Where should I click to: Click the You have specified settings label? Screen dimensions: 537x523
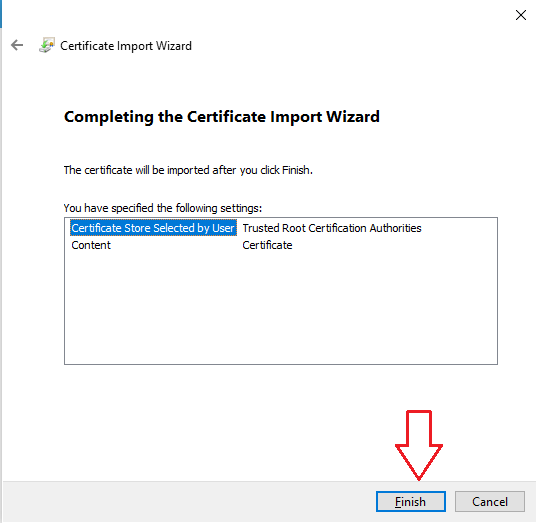(163, 208)
